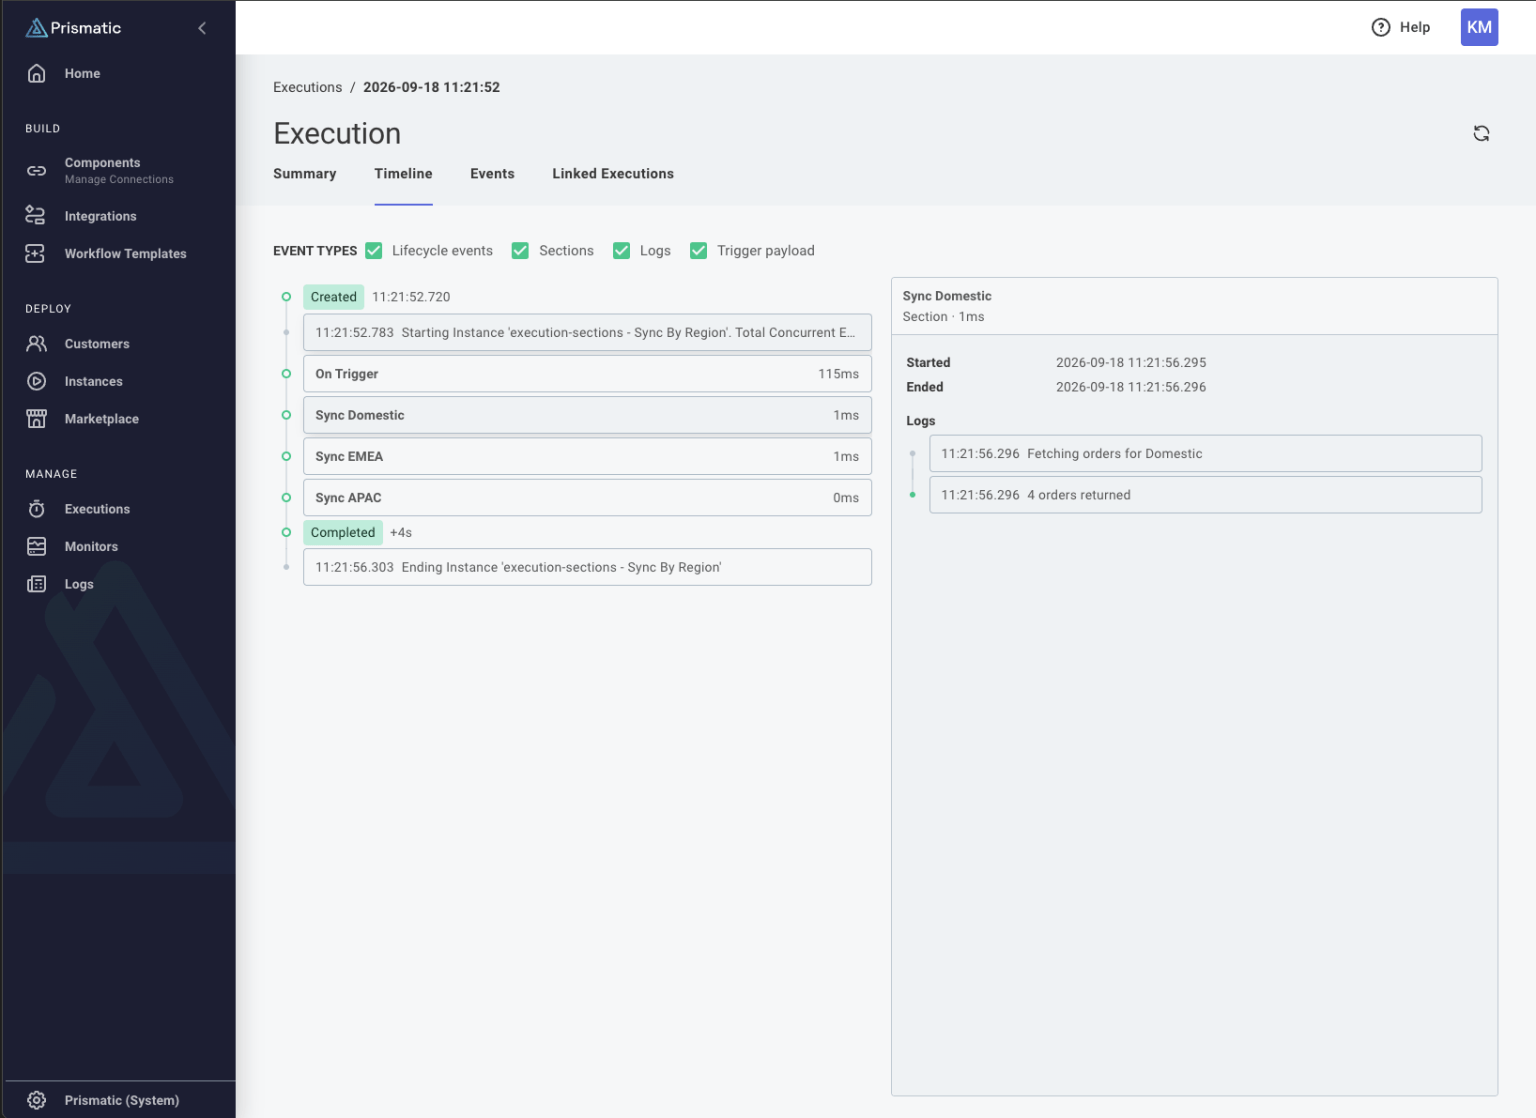The height and width of the screenshot is (1118, 1536).
Task: Navigate to Executions breadcrumb link
Action: [307, 87]
